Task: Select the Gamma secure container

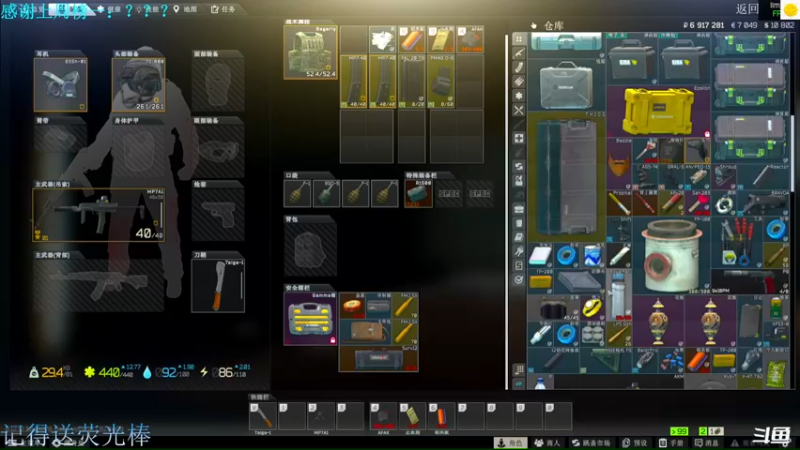Action: tap(310, 318)
